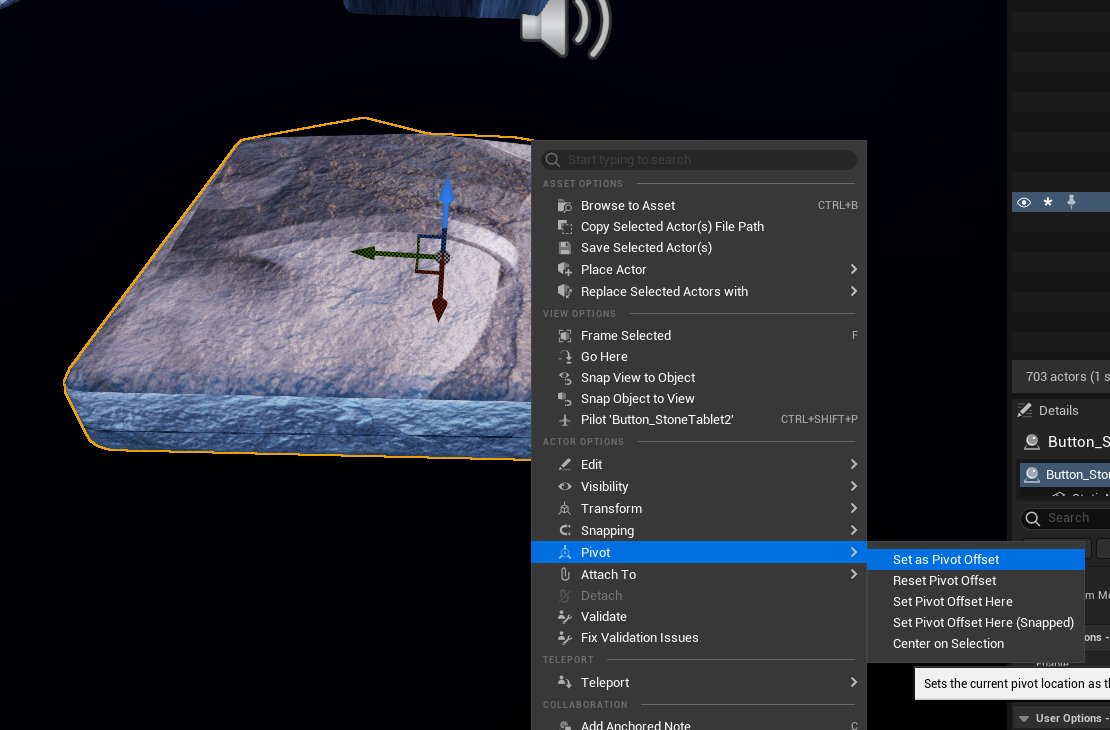The height and width of the screenshot is (730, 1110).
Task: Choose Set Pivot Offset Here (Snapped)
Action: coord(975,622)
